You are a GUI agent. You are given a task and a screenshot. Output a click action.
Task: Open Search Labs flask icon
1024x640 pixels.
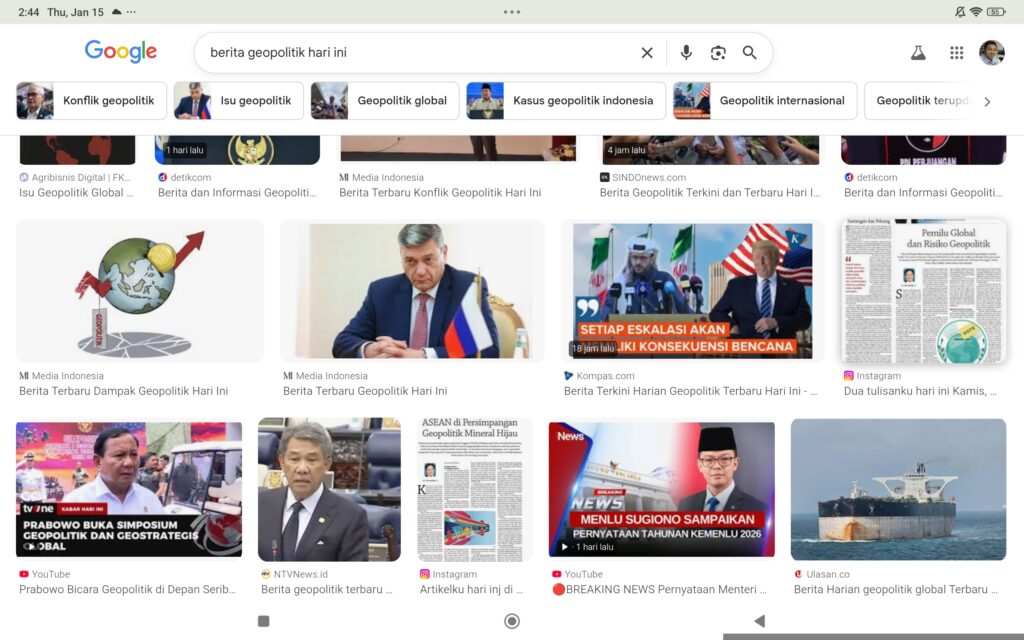pos(918,53)
